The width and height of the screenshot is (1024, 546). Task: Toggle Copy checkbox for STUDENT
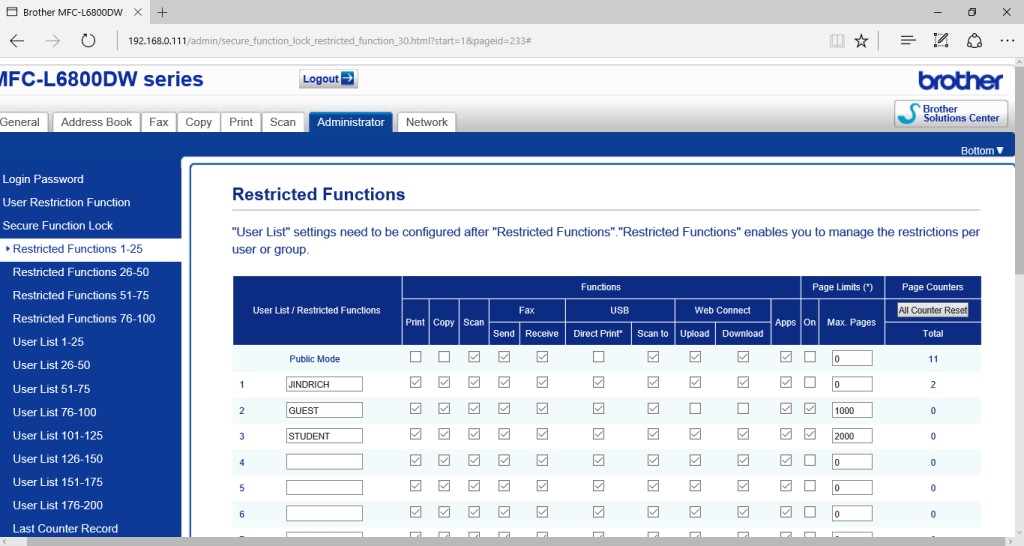[444, 434]
